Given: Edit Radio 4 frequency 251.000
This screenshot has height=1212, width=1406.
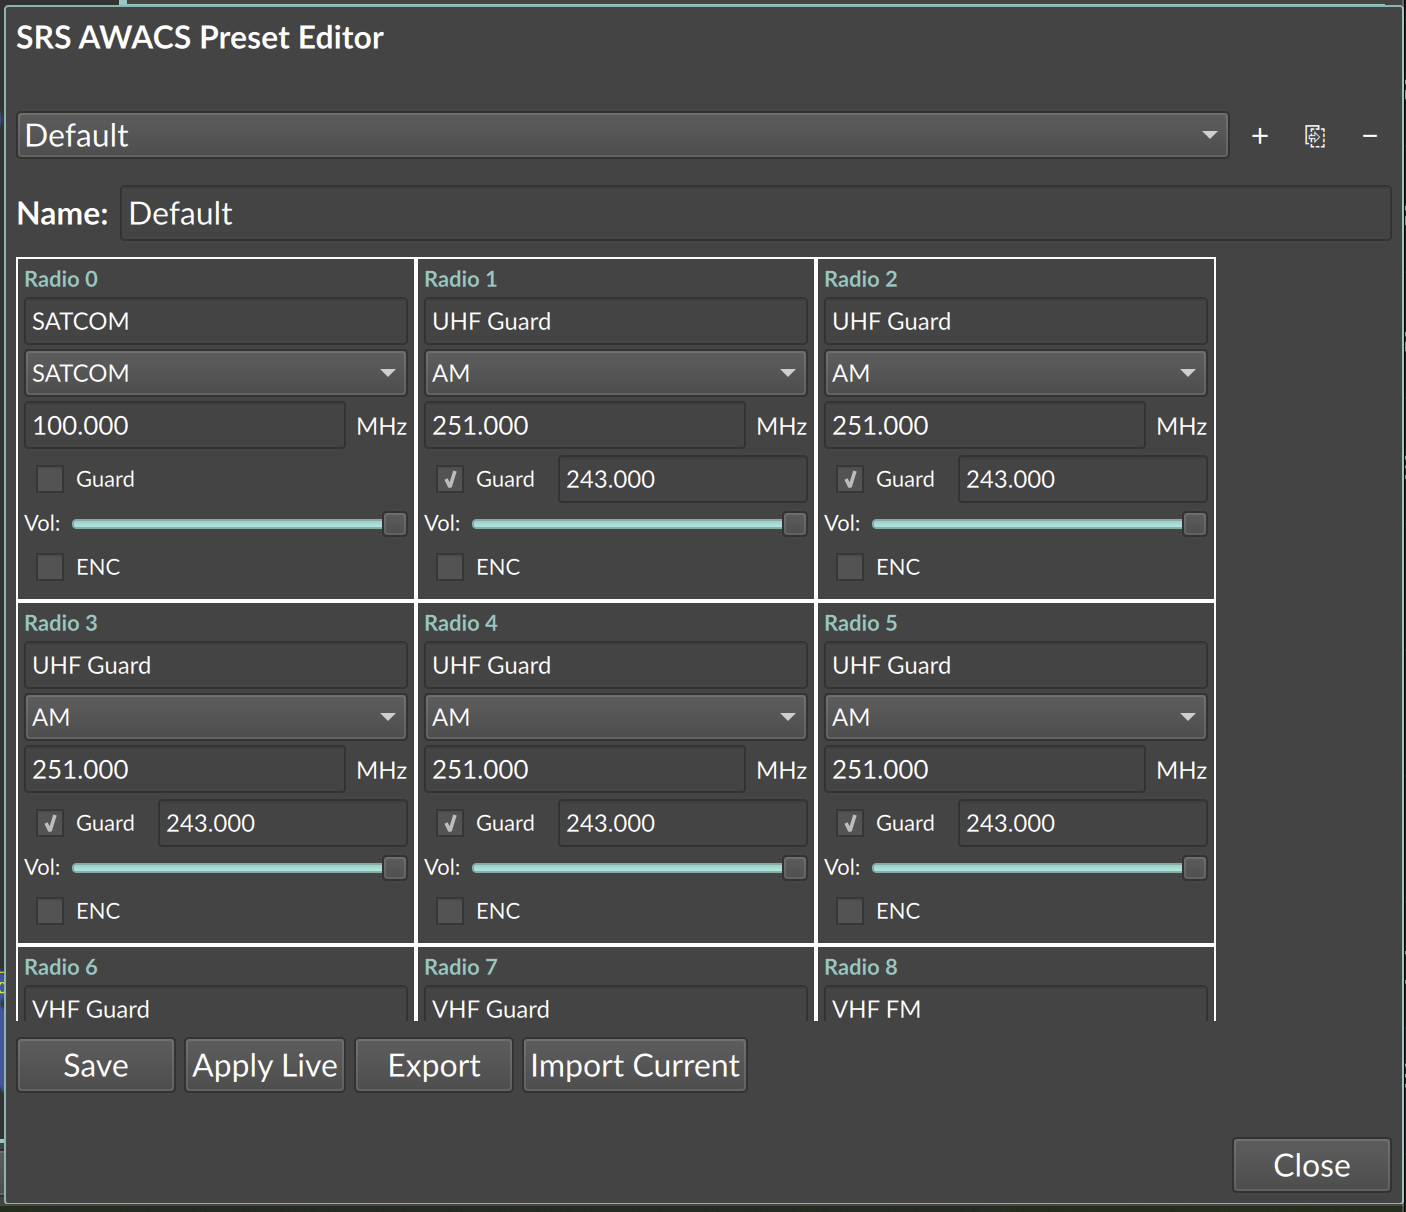Looking at the screenshot, I should click(x=585, y=769).
